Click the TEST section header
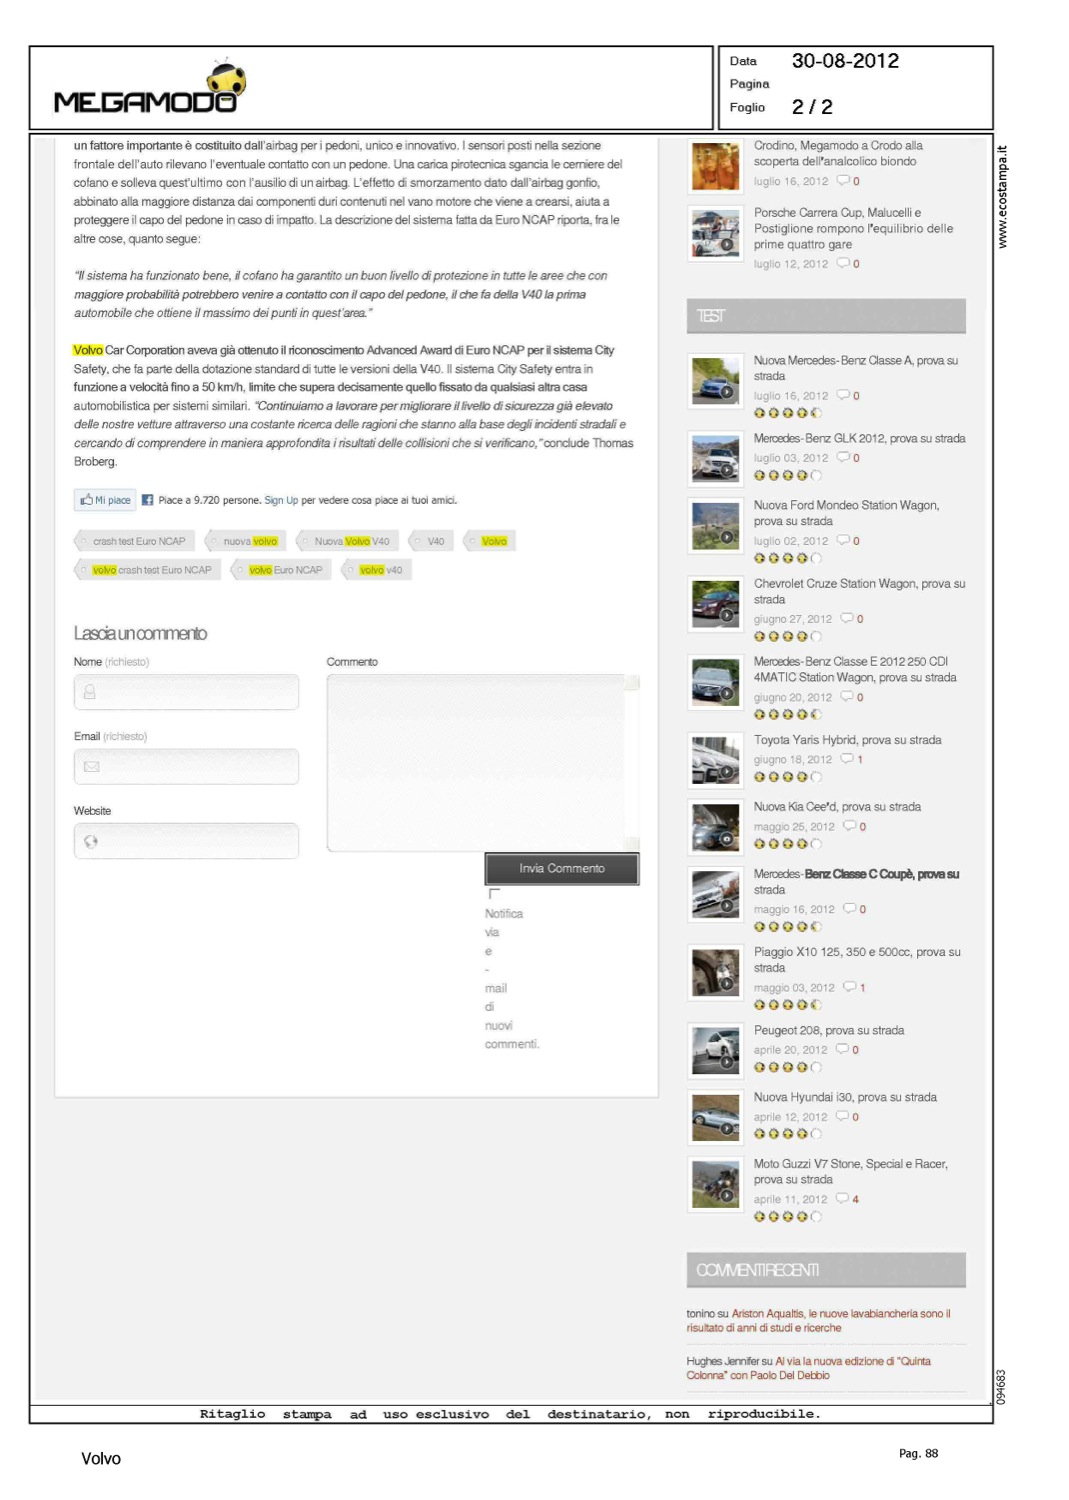 tap(825, 316)
